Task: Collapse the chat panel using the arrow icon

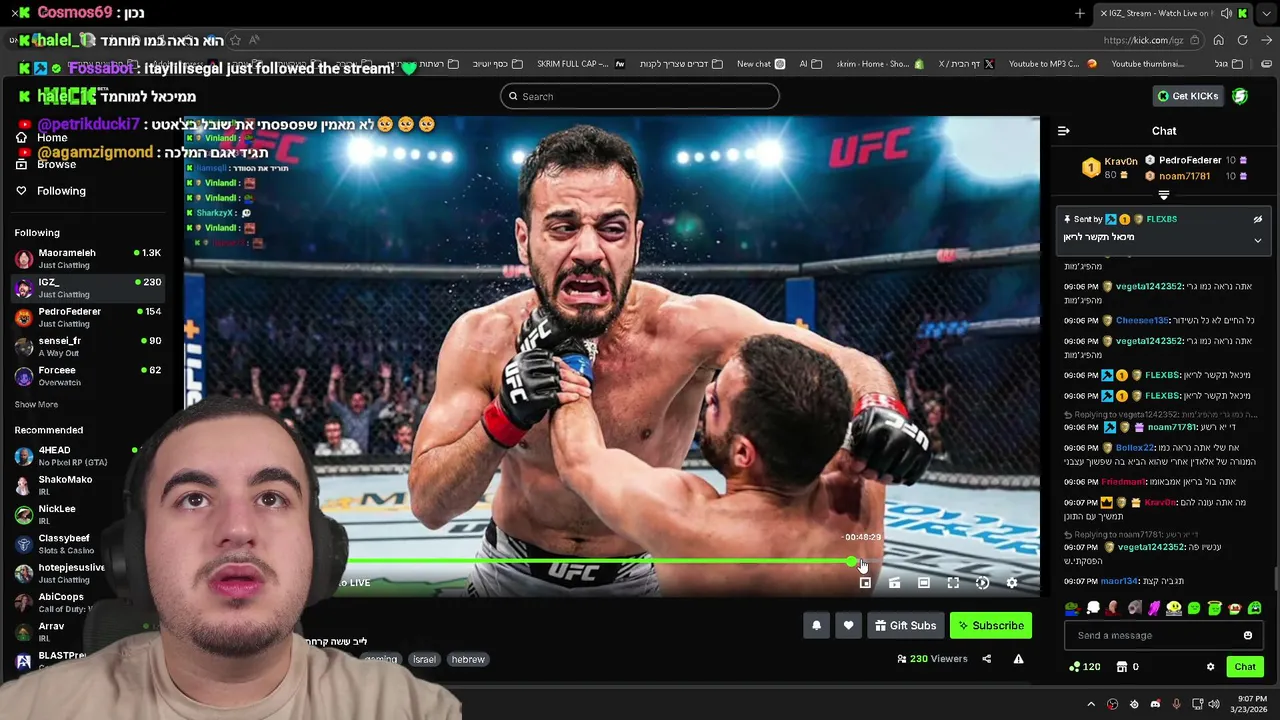Action: click(x=1064, y=131)
